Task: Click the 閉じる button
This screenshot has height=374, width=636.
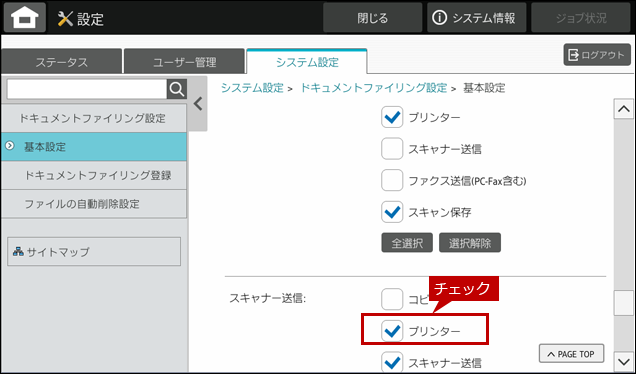Action: 372,18
